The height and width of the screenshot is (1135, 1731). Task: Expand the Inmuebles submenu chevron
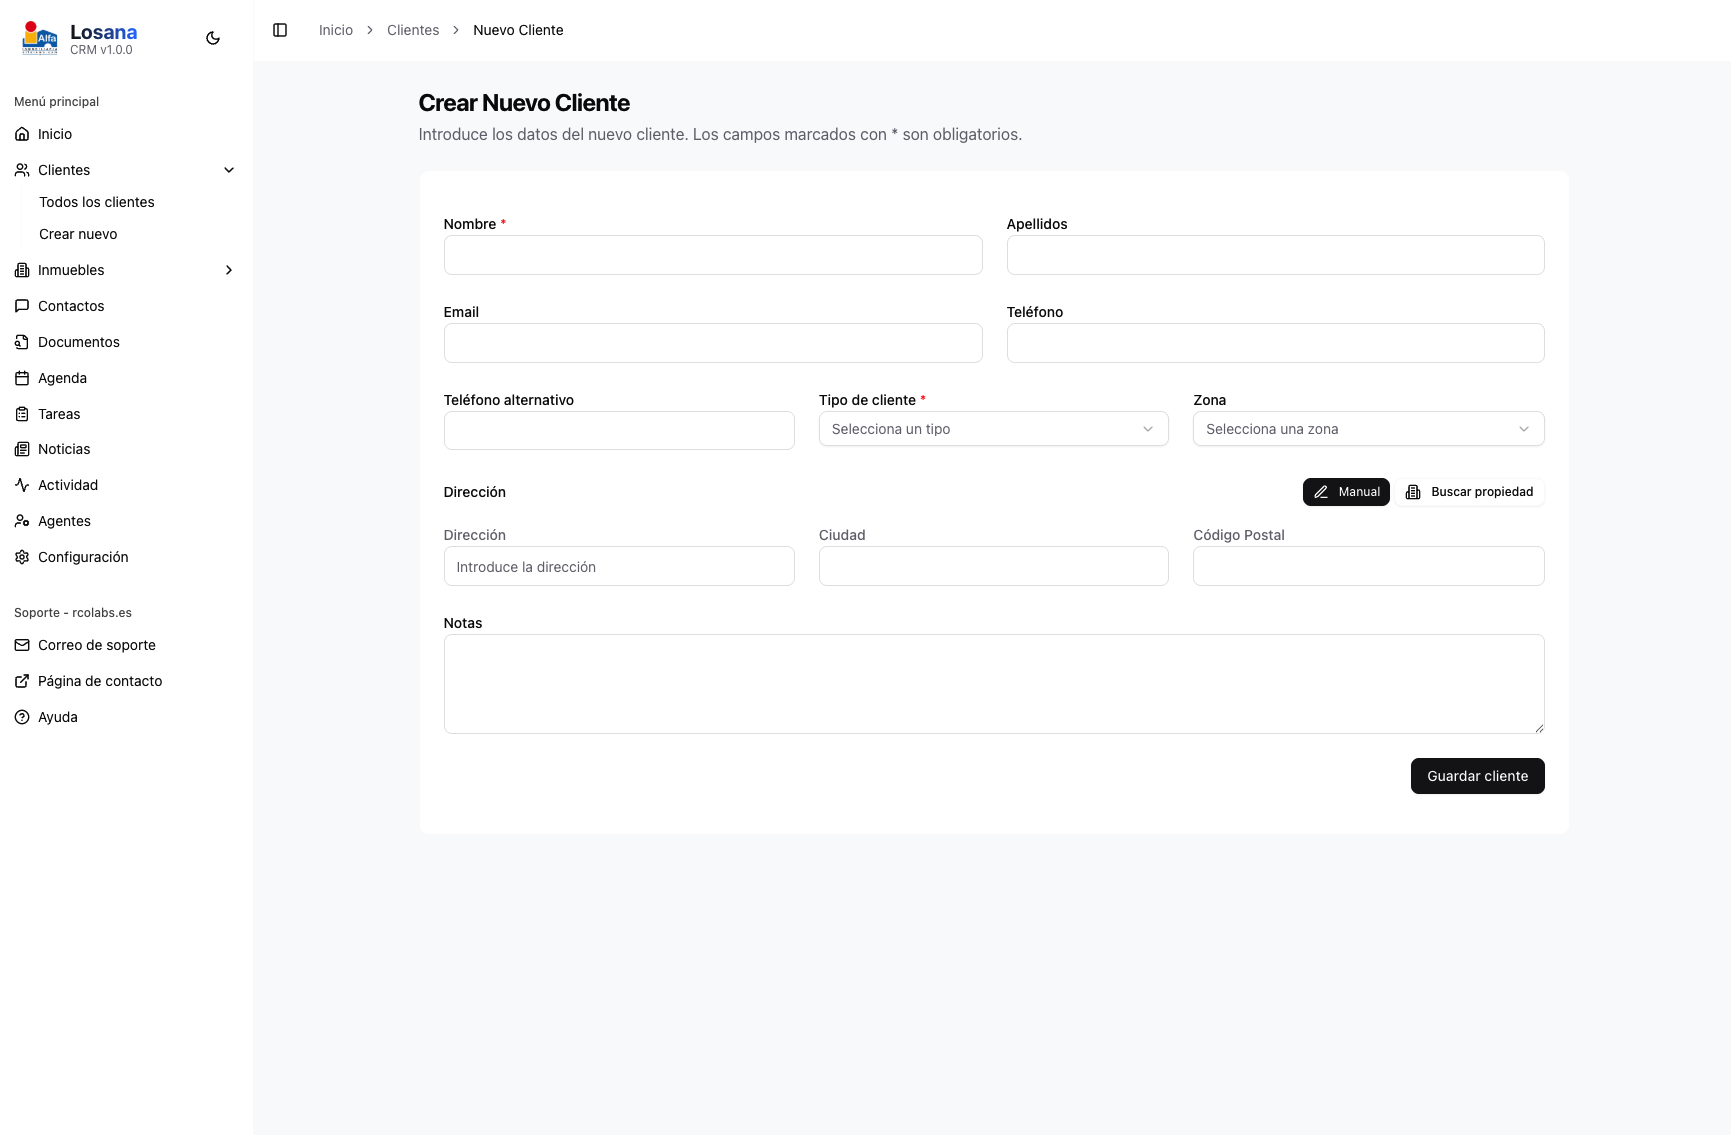[x=229, y=270]
